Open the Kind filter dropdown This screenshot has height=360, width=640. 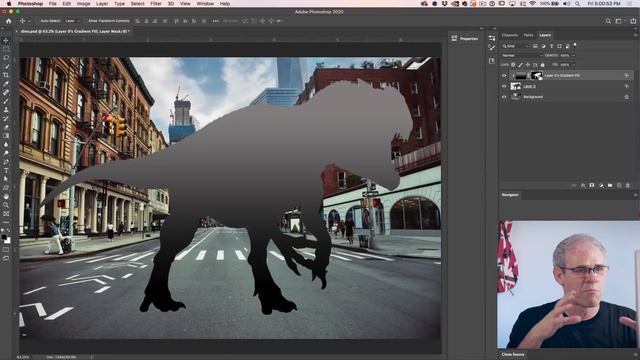click(516, 46)
